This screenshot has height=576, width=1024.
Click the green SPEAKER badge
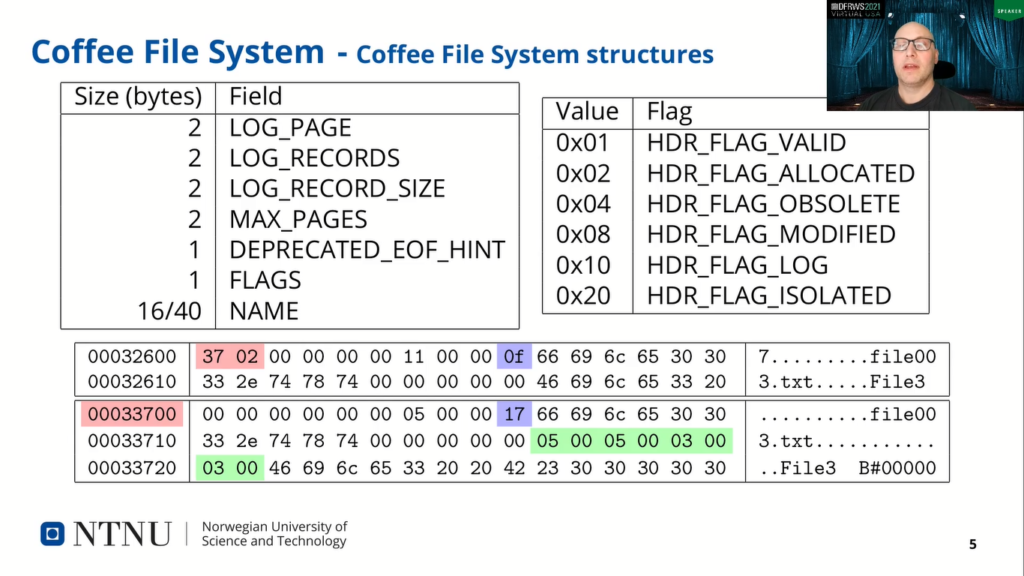click(x=1008, y=10)
